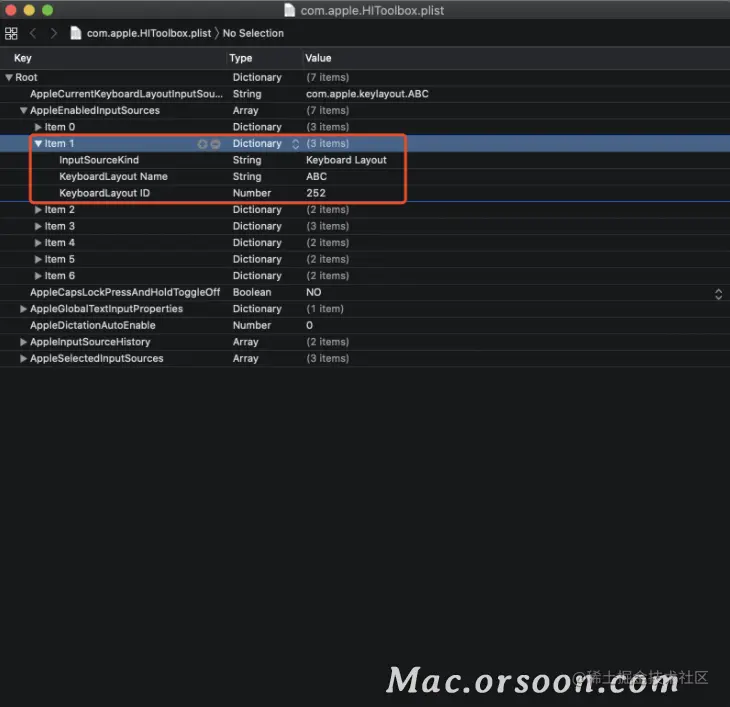The height and width of the screenshot is (707, 730).
Task: Select the KeyboardLayout ID key
Action: (104, 193)
